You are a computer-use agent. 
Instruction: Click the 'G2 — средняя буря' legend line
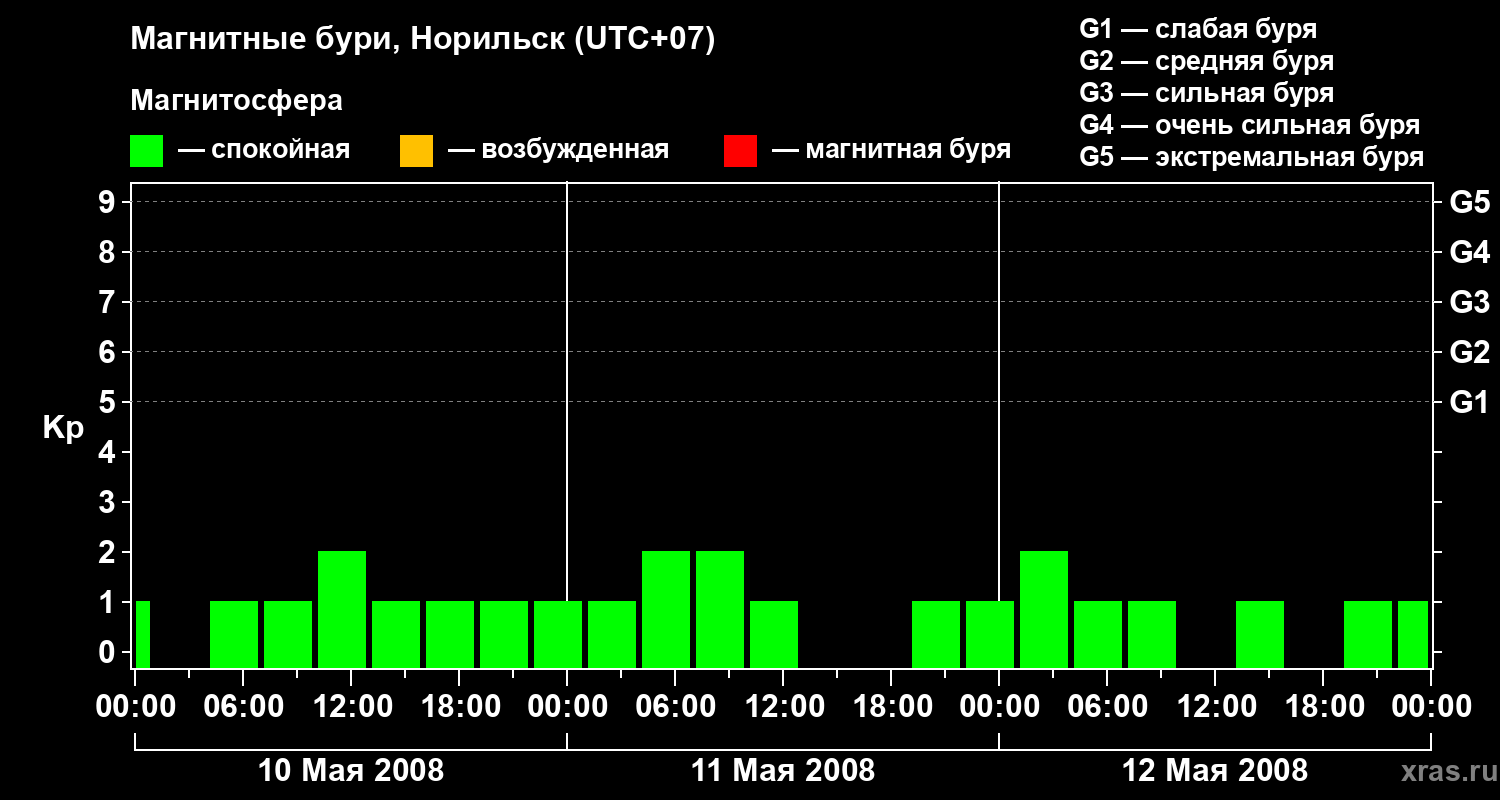click(x=1207, y=61)
